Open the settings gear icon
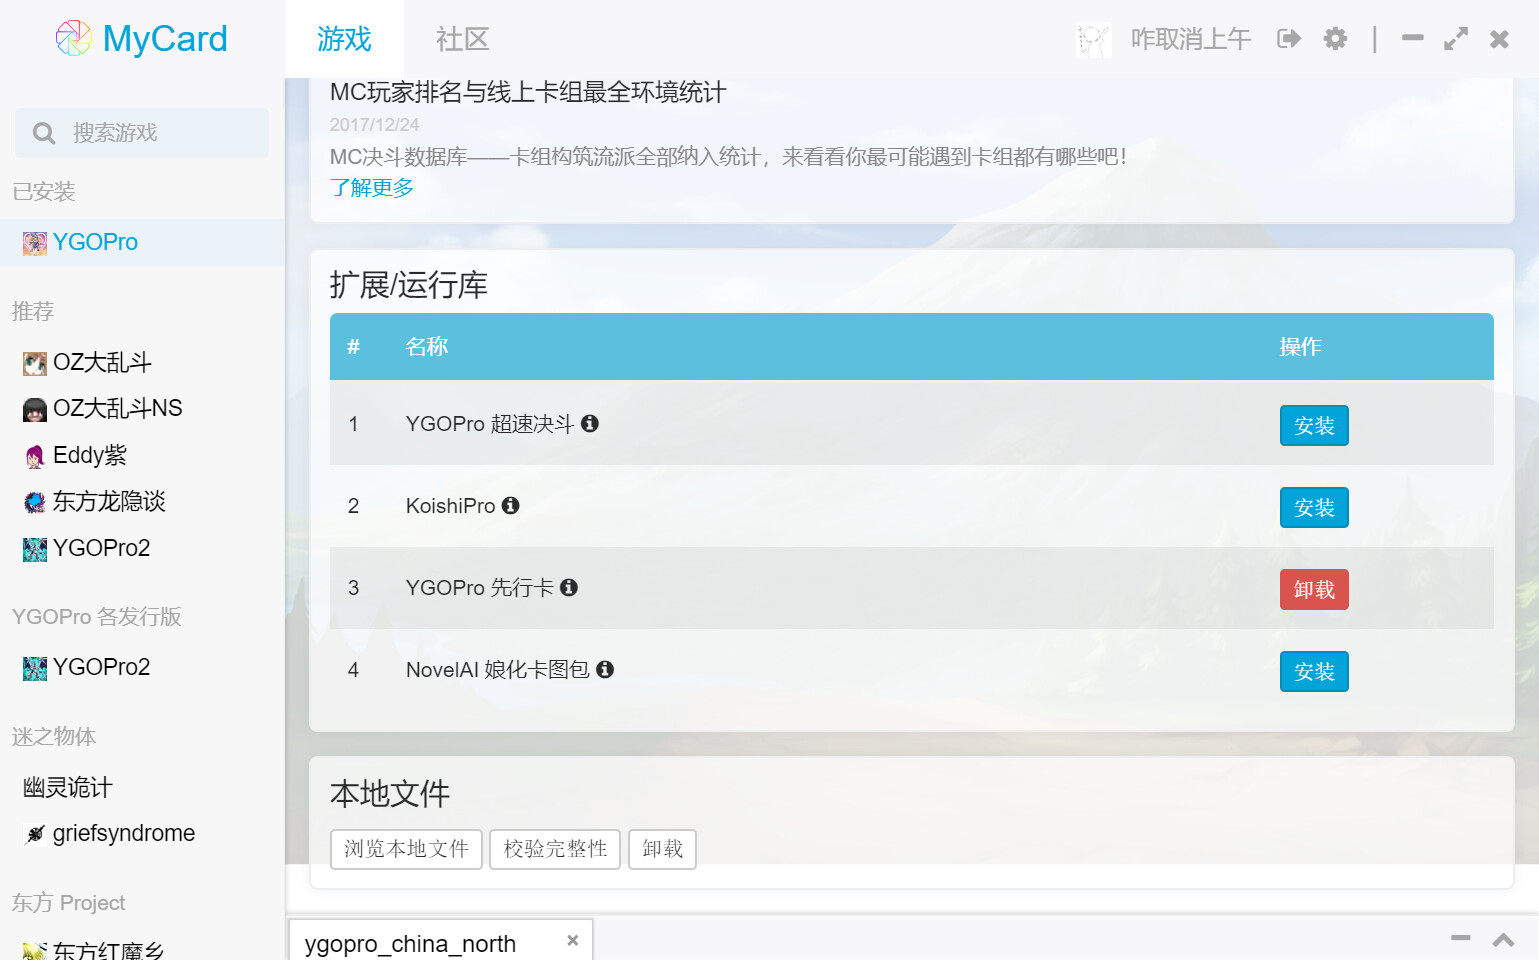 coord(1335,39)
